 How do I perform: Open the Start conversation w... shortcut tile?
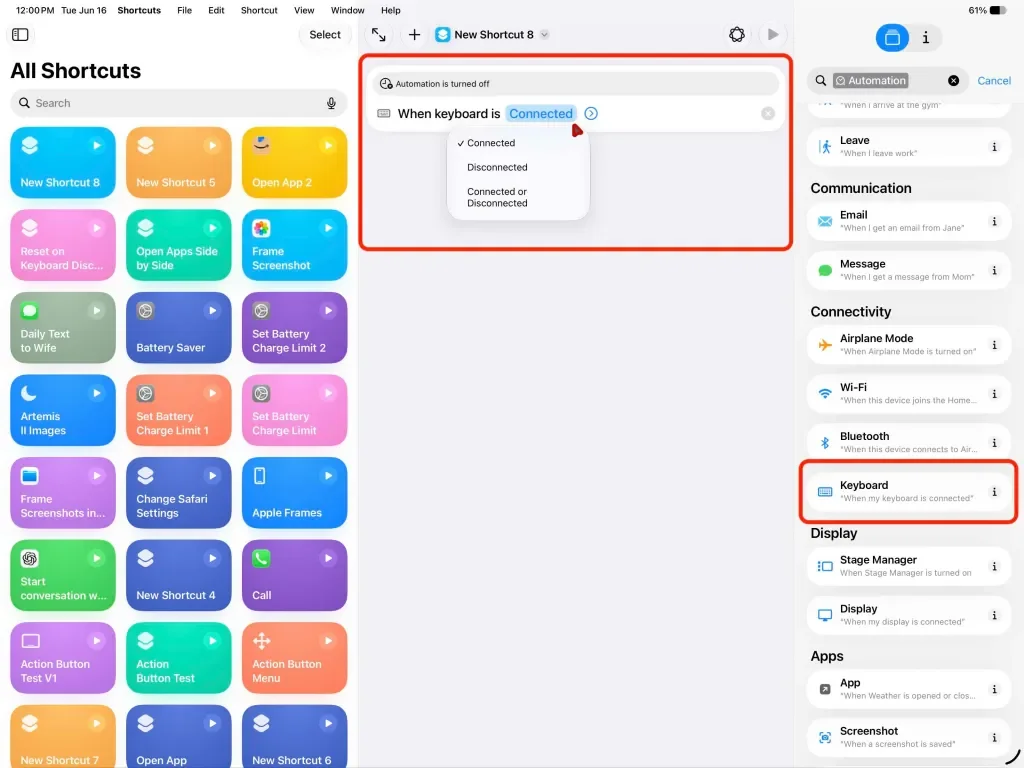point(63,575)
